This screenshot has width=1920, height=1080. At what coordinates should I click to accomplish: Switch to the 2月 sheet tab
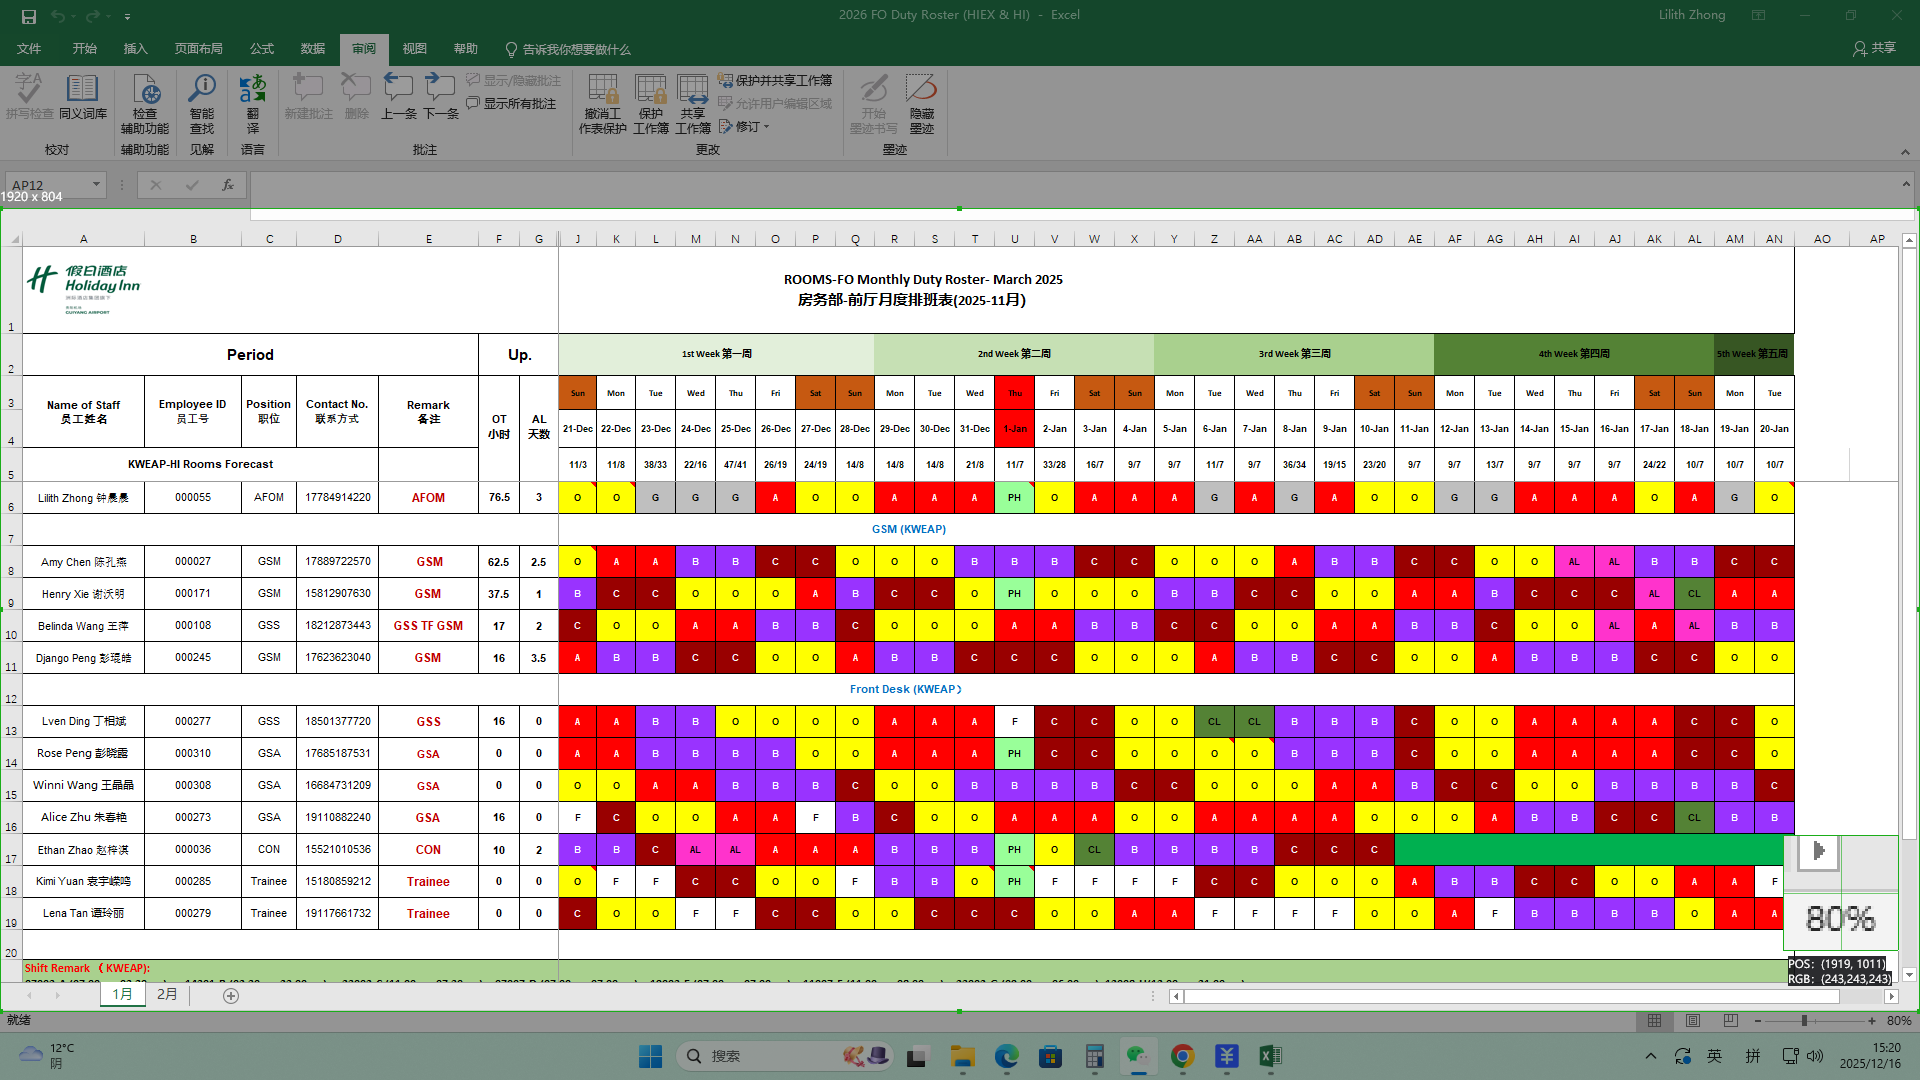(167, 994)
